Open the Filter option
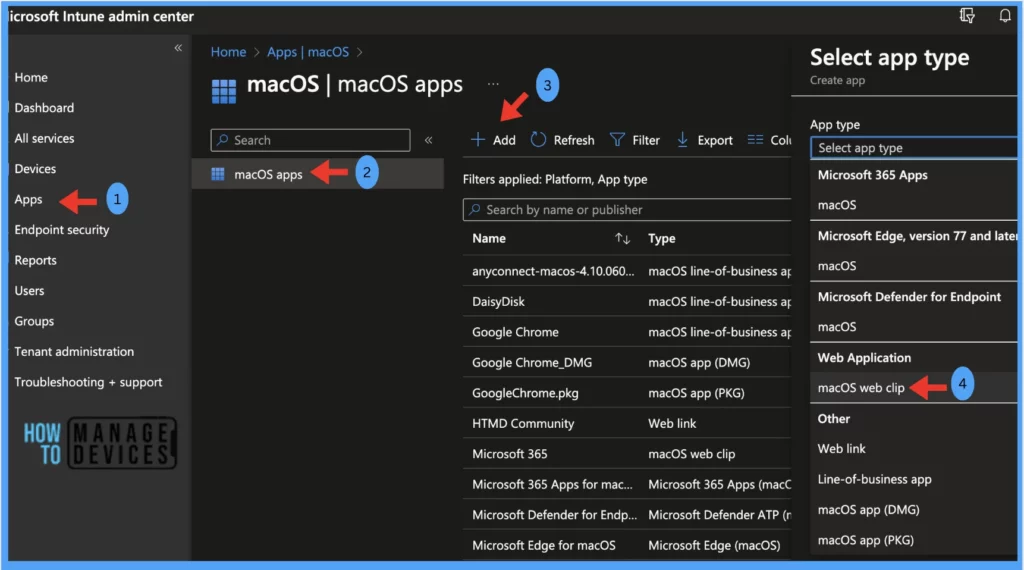This screenshot has width=1024, height=570. pos(635,140)
